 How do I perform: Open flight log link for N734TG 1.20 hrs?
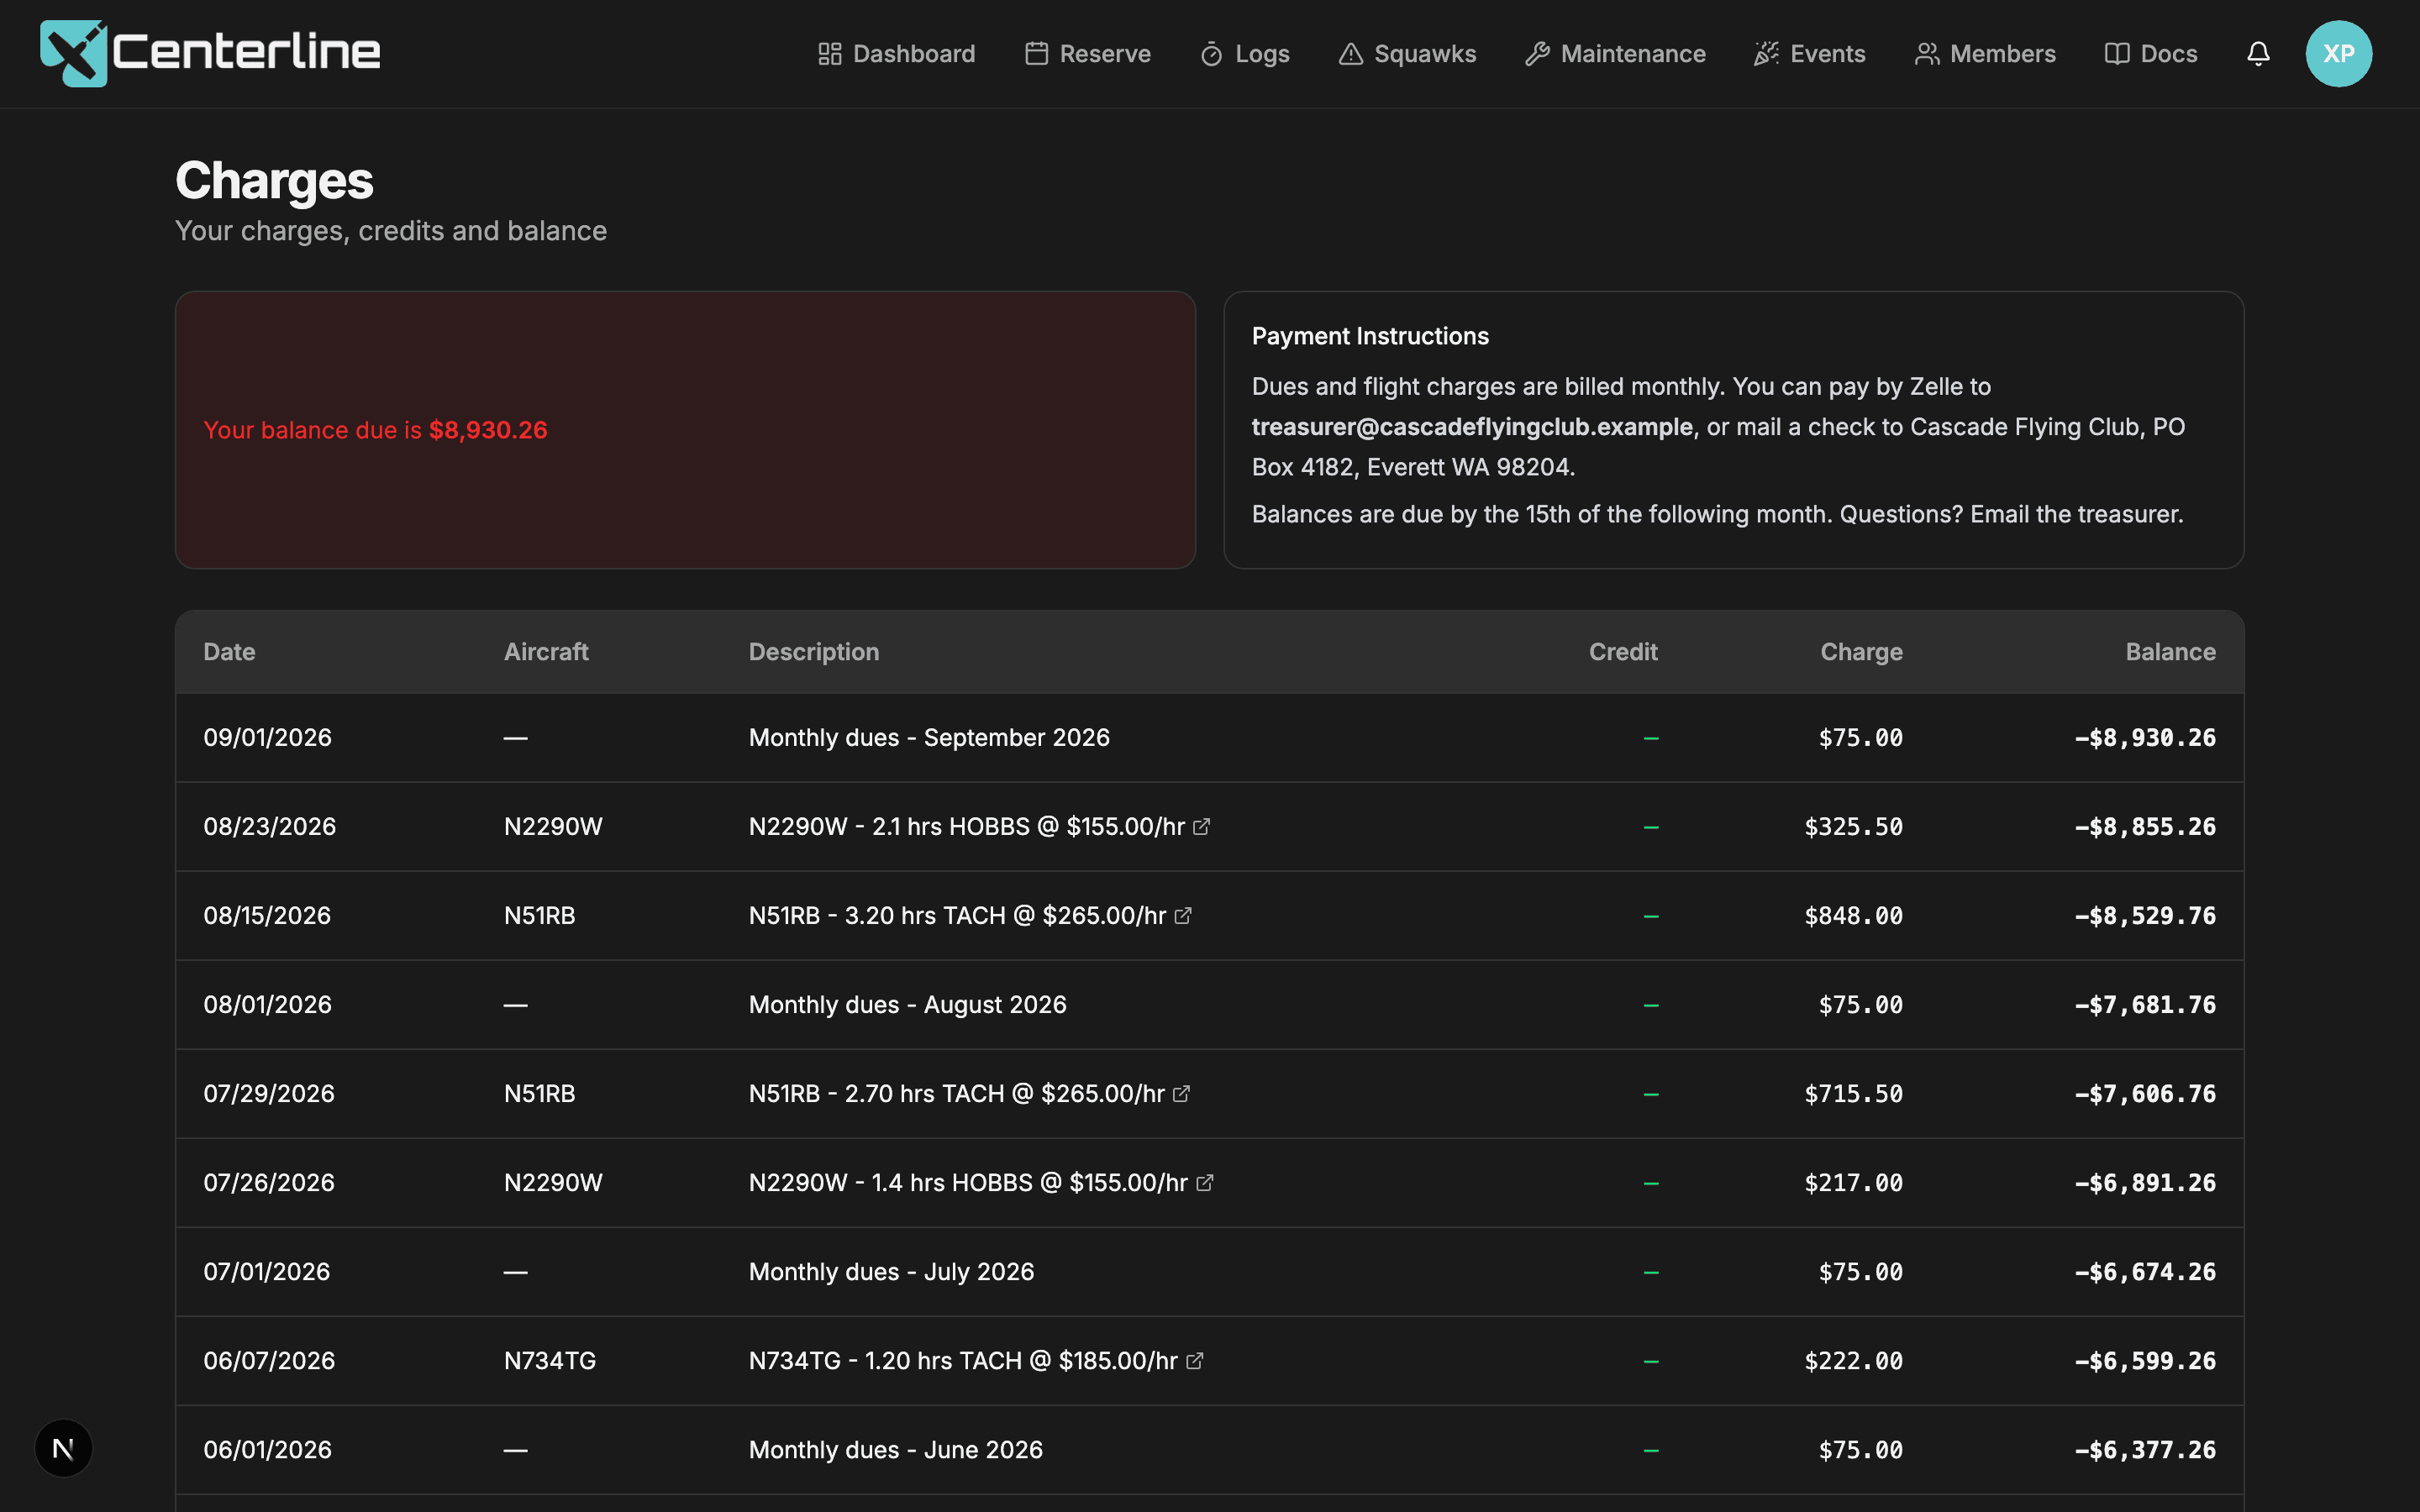click(1195, 1361)
